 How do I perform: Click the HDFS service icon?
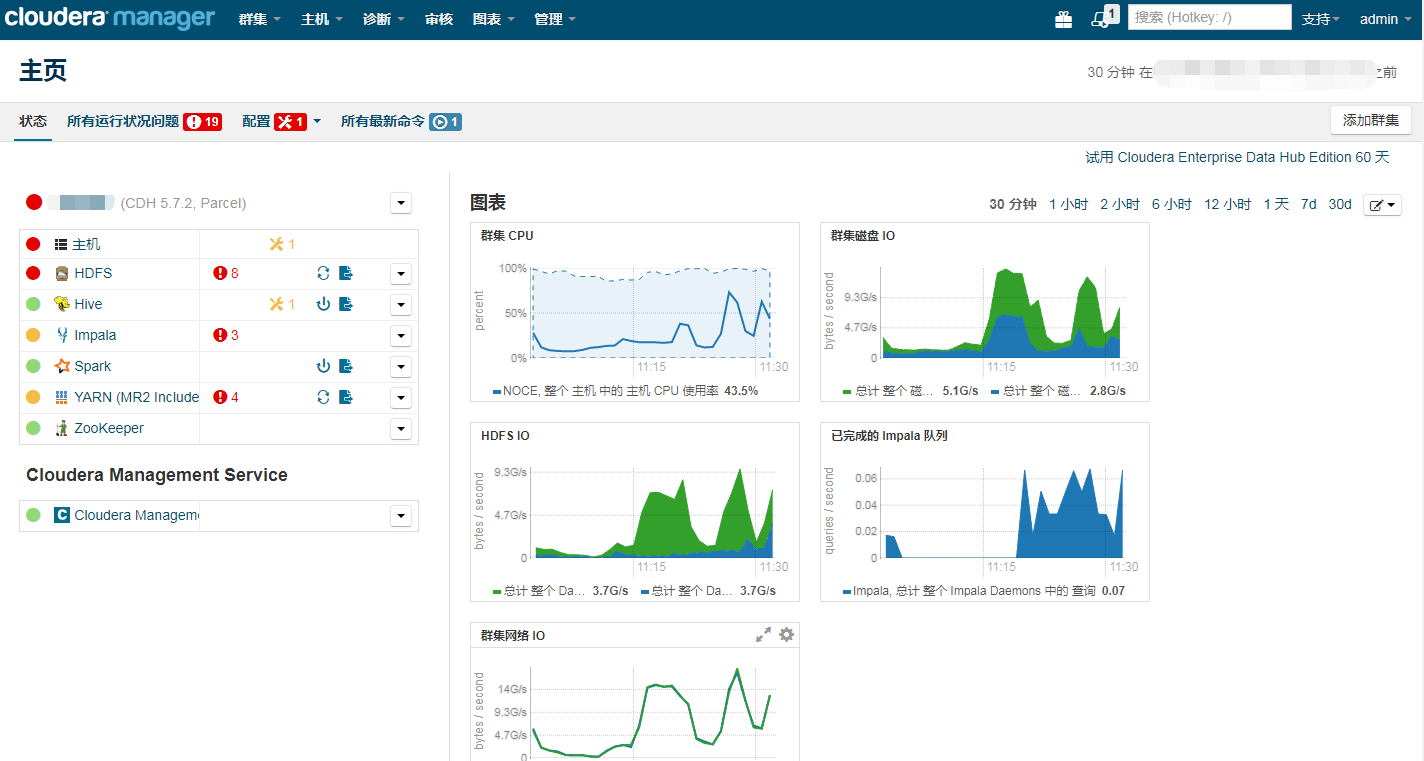pos(62,273)
